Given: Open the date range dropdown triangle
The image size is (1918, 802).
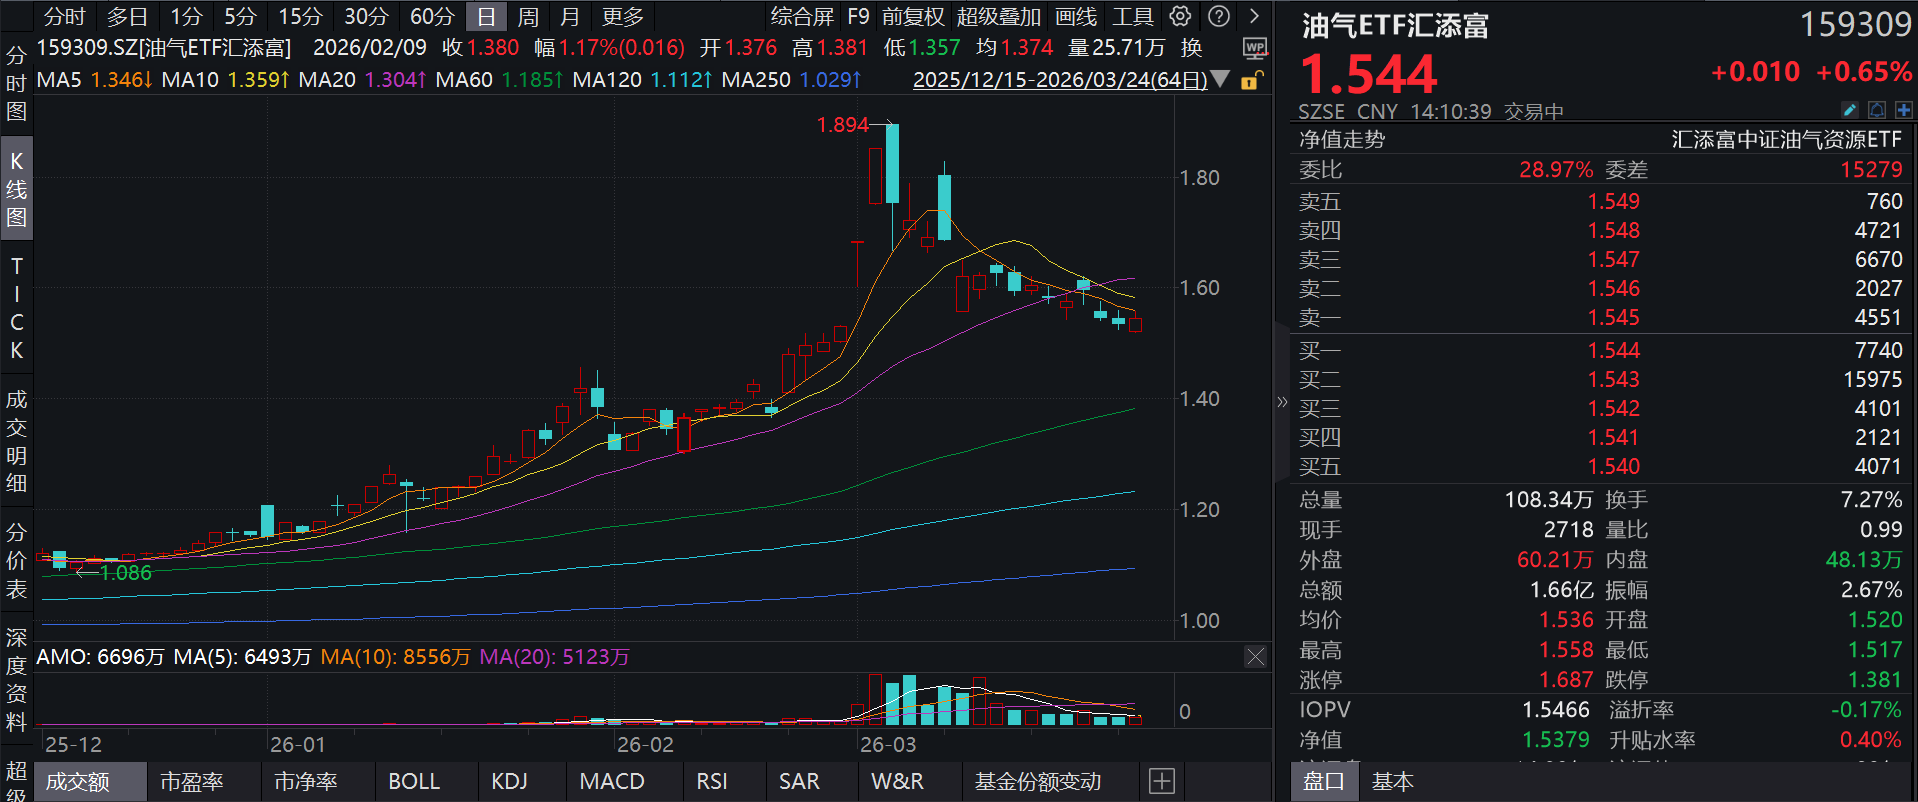Looking at the screenshot, I should (1220, 79).
